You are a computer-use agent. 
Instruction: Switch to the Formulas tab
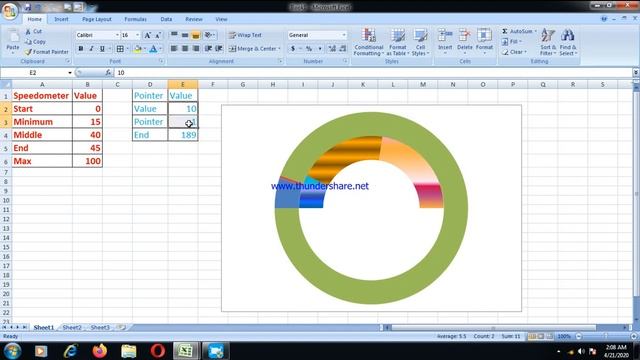(135, 19)
